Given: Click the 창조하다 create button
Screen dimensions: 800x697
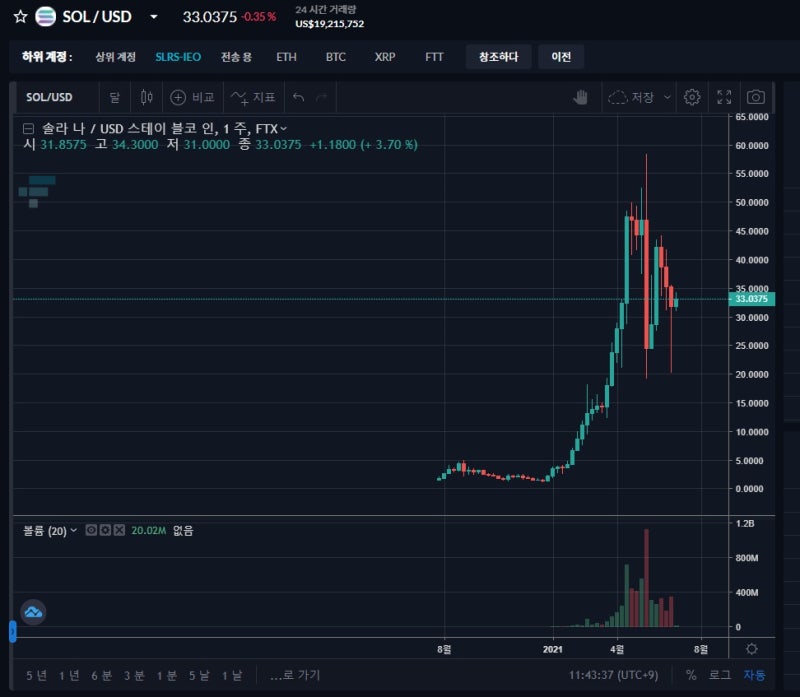Looking at the screenshot, I should pos(498,57).
